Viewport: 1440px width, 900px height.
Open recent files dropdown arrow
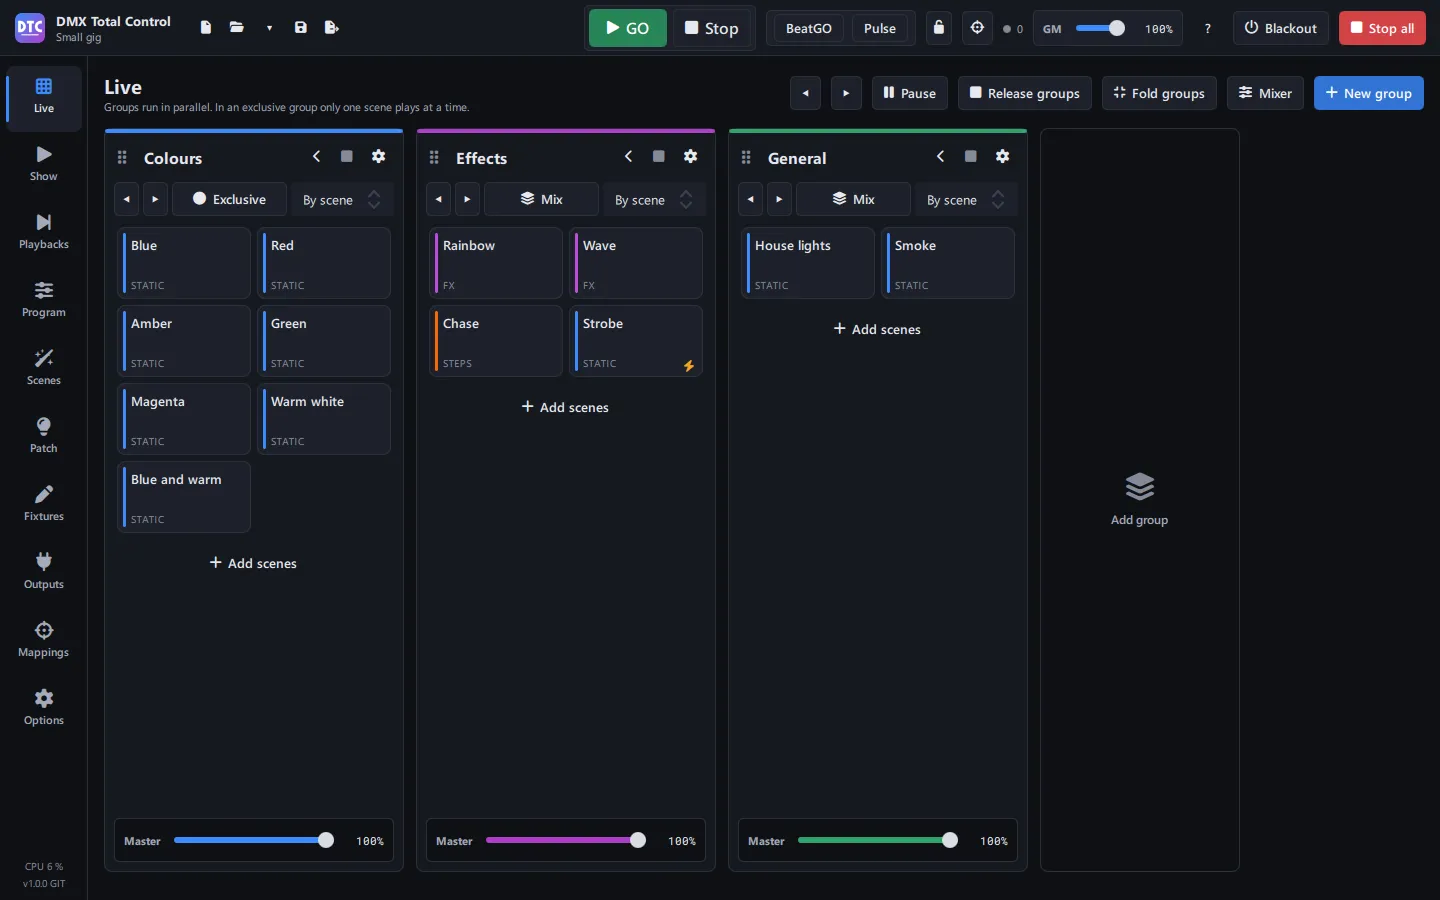(x=269, y=28)
